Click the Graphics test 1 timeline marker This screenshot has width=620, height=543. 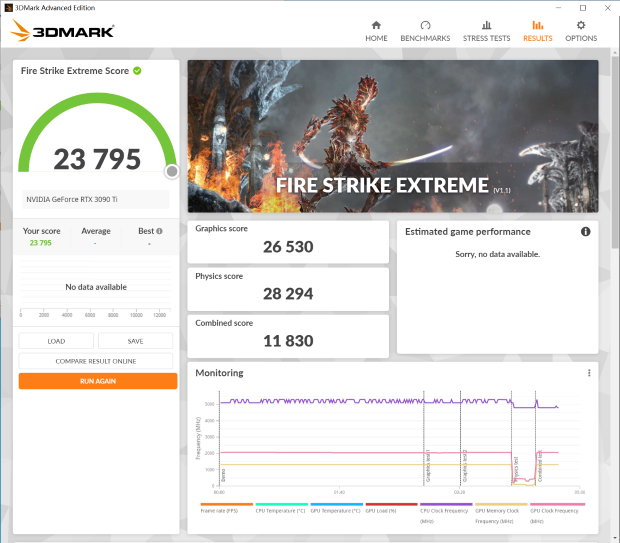pyautogui.click(x=427, y=466)
